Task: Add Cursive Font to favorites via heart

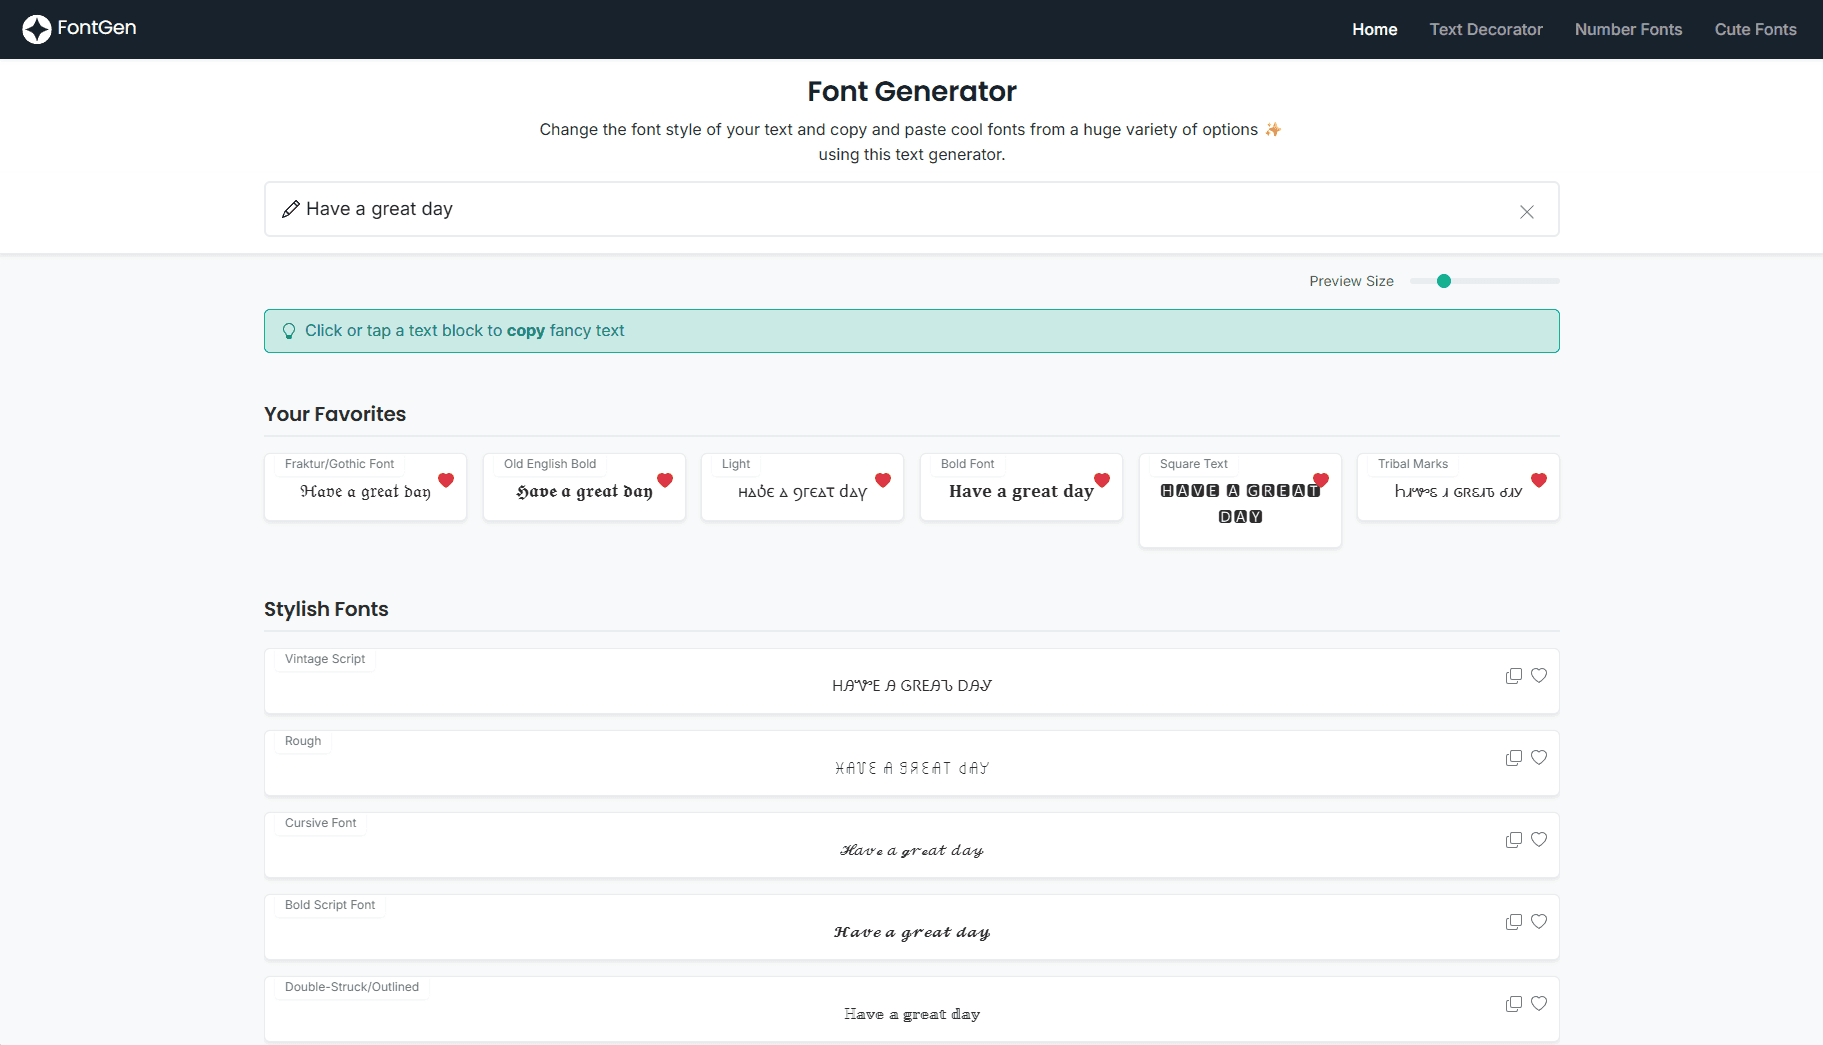Action: point(1539,840)
